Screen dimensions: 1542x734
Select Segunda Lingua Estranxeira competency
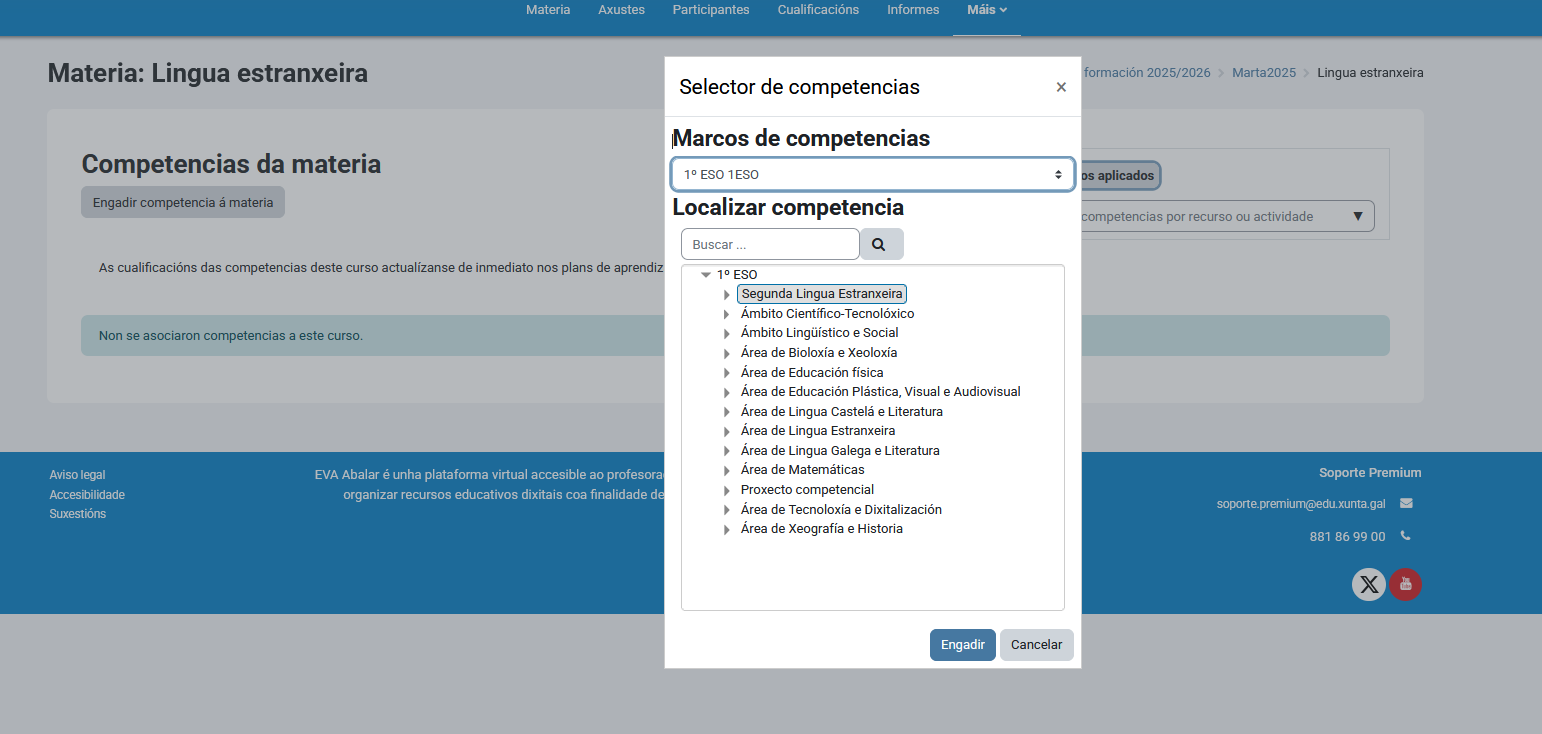pos(821,294)
